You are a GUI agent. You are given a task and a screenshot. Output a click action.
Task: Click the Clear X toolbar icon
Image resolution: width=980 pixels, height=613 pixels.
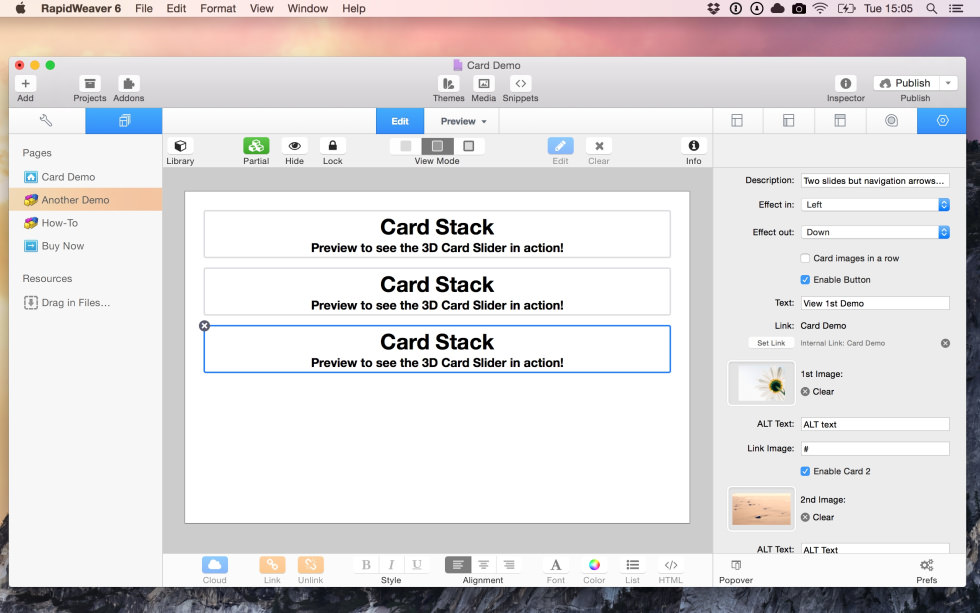point(599,146)
